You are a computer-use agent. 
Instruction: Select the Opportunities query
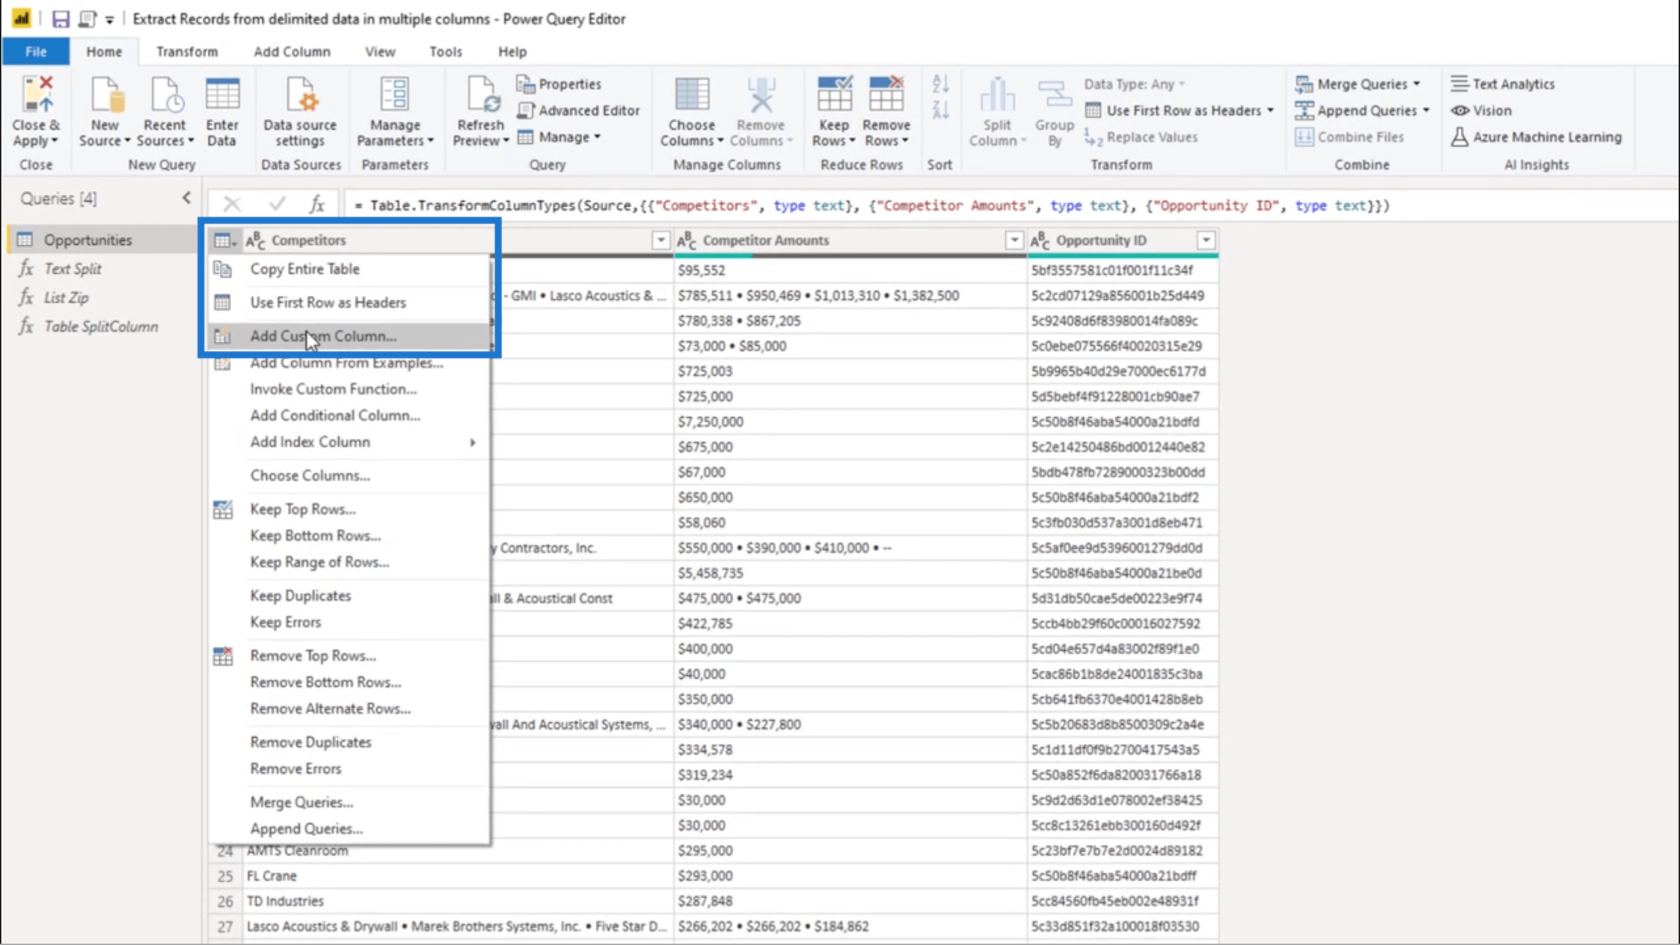(102, 240)
